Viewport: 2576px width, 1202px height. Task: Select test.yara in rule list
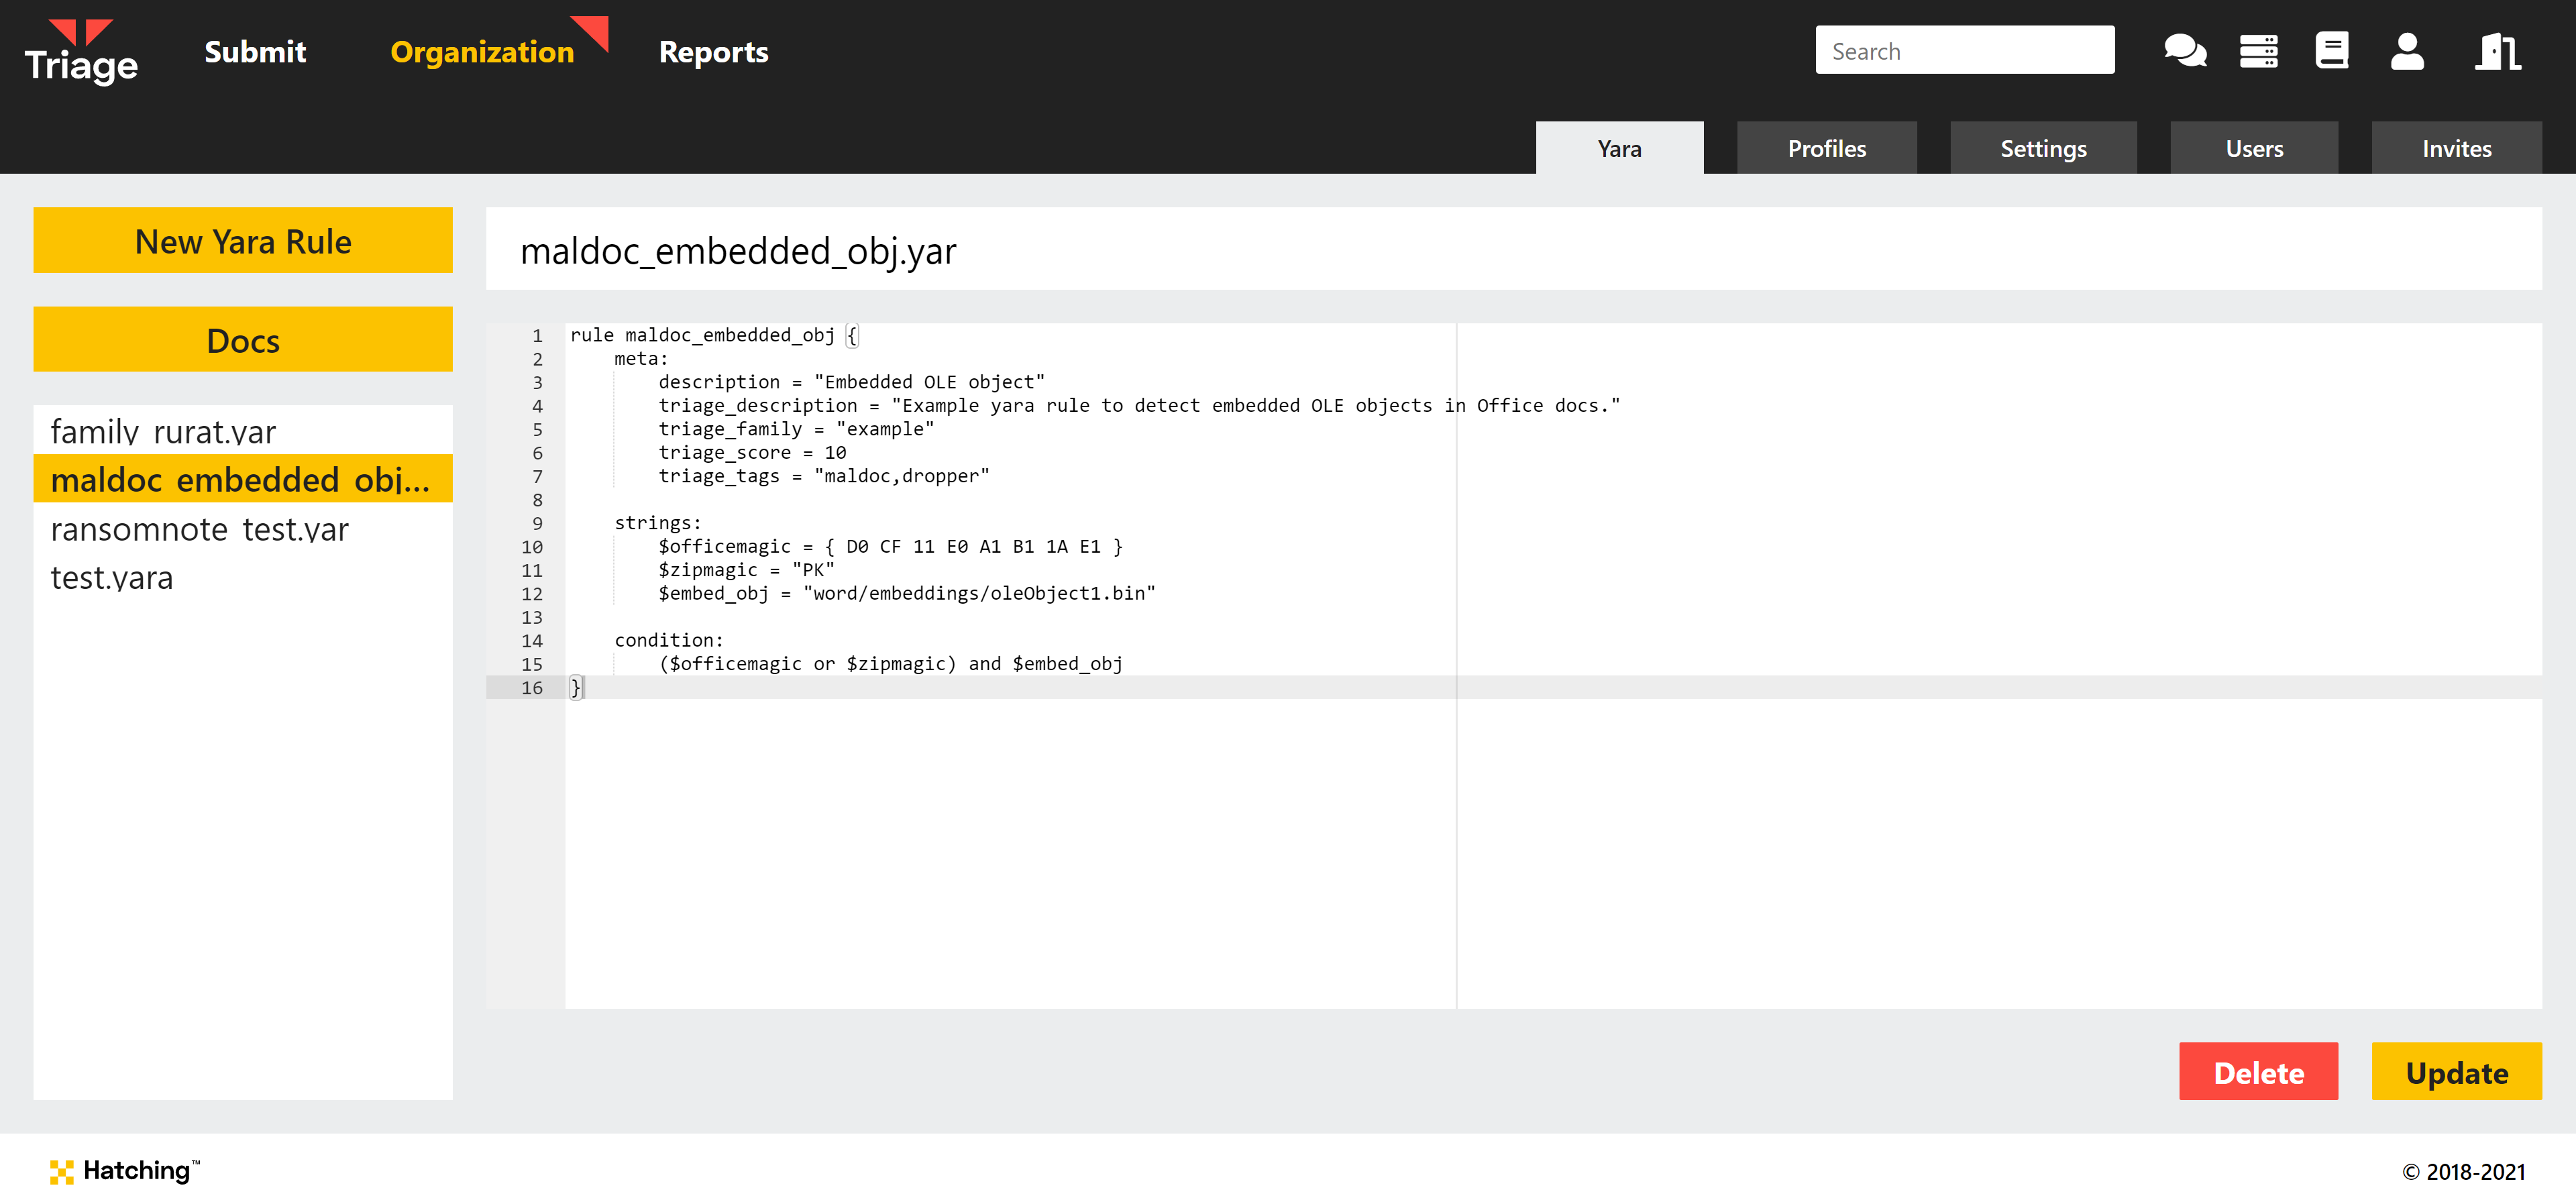(x=243, y=577)
